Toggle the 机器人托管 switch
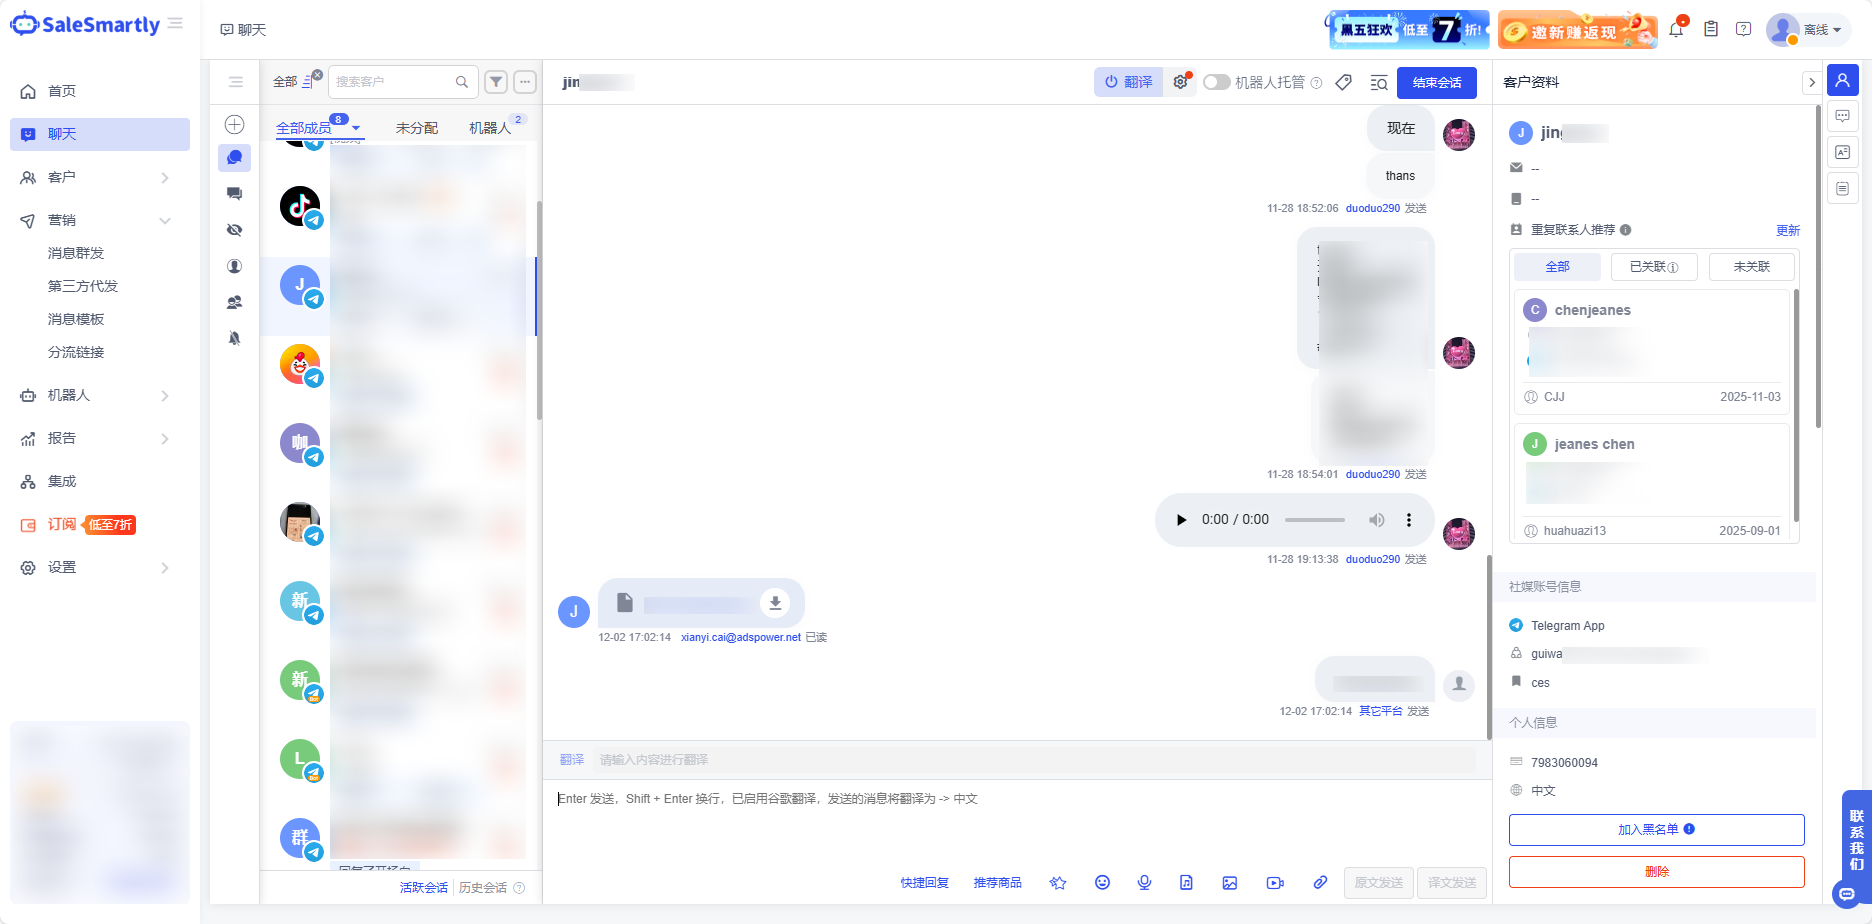1872x924 pixels. tap(1216, 82)
